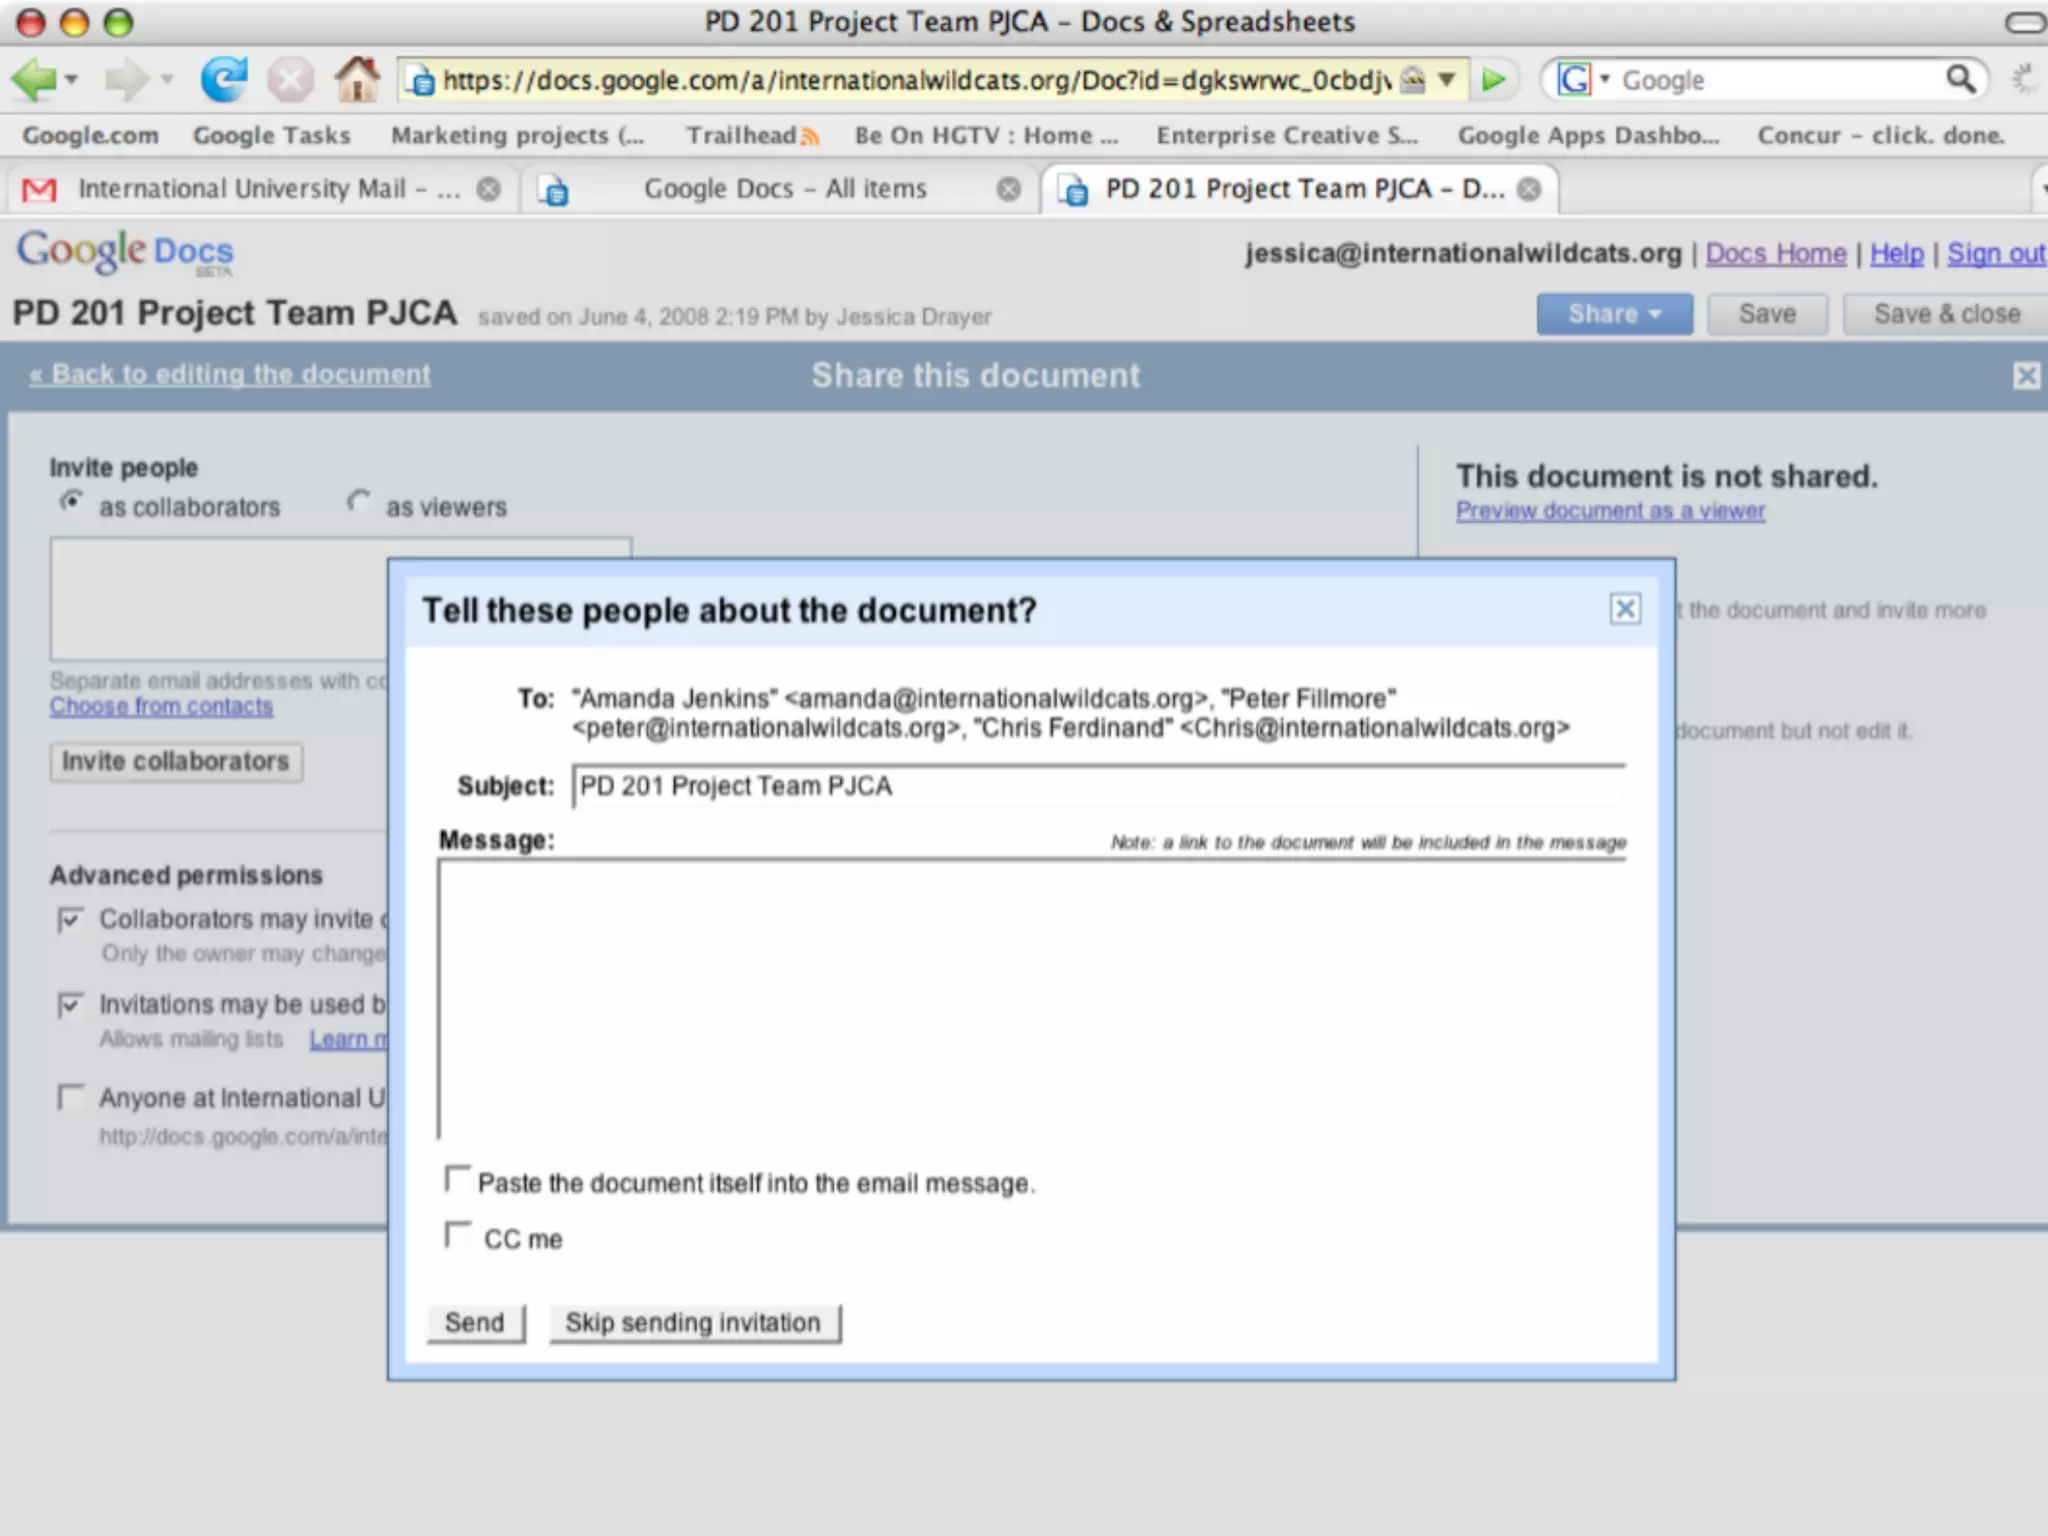This screenshot has width=2048, height=1536.
Task: Click Preview document as a viewer link
Action: (1610, 511)
